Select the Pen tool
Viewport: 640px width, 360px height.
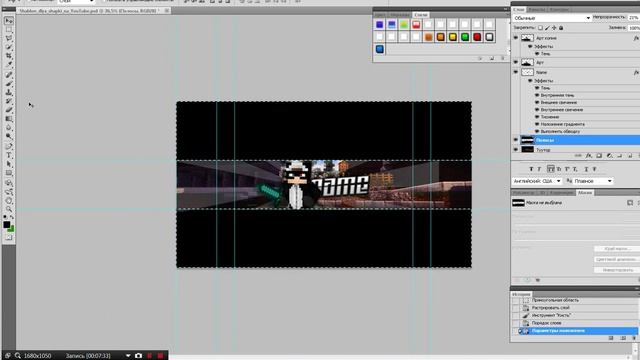[x=9, y=147]
